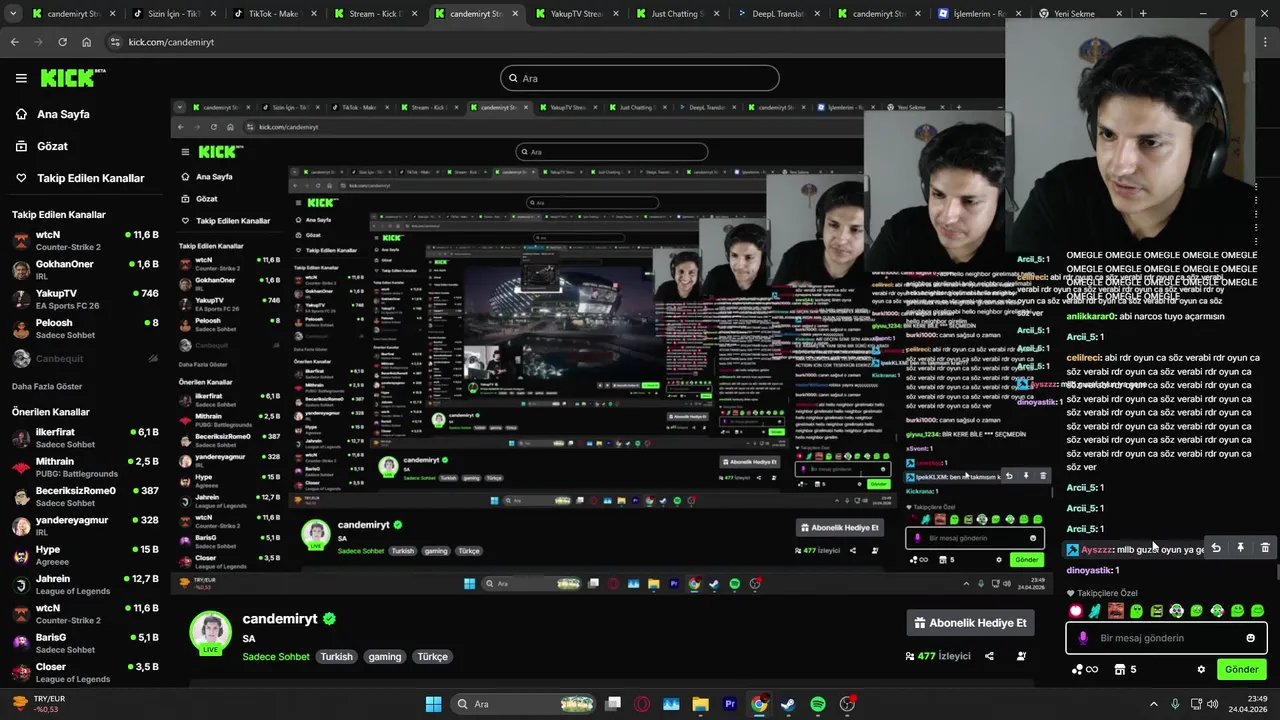This screenshot has width=1280, height=720.
Task: Click the reply arrow on the hovered Ayszzz message
Action: coord(1216,548)
